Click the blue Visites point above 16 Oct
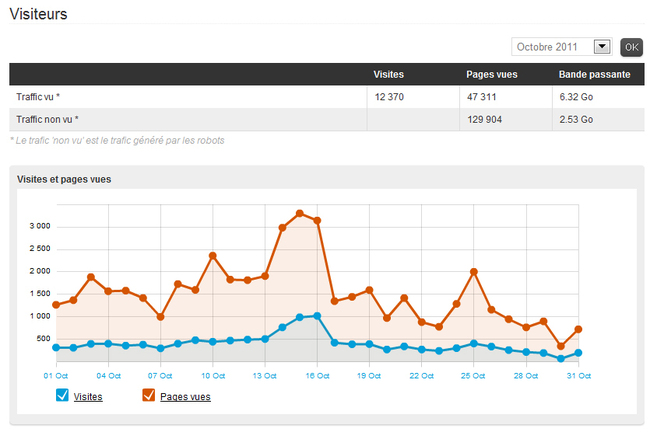This screenshot has height=432, width=650. [x=317, y=316]
